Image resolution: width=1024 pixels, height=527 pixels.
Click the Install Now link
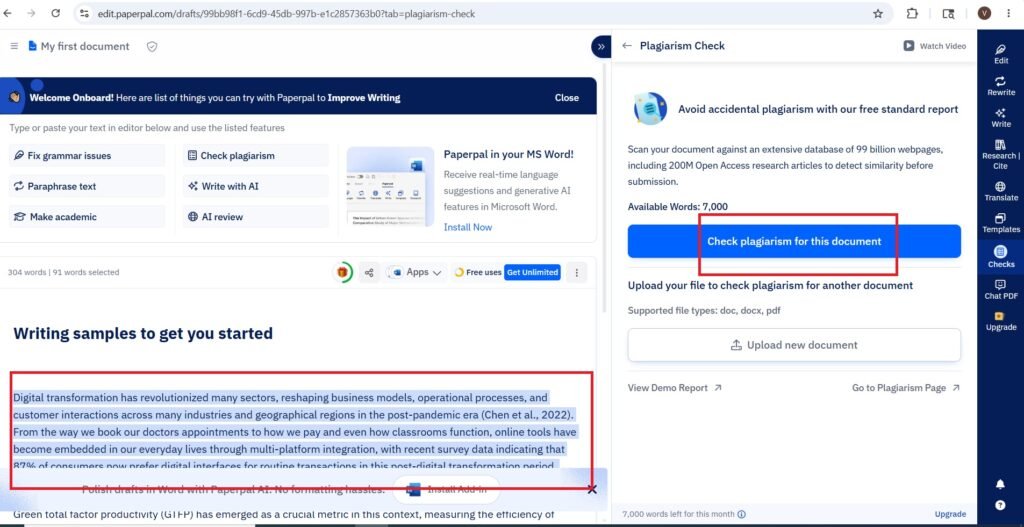click(x=468, y=227)
